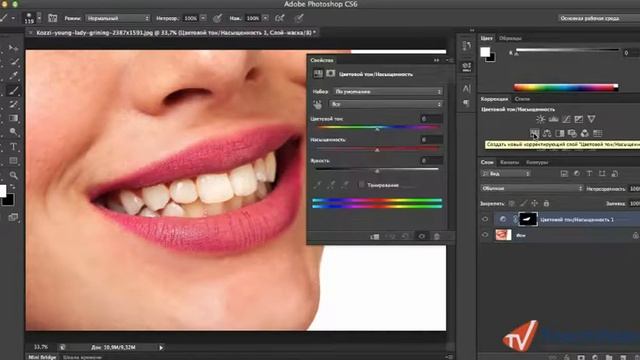Add a Levels adjustment layer

pos(553,119)
